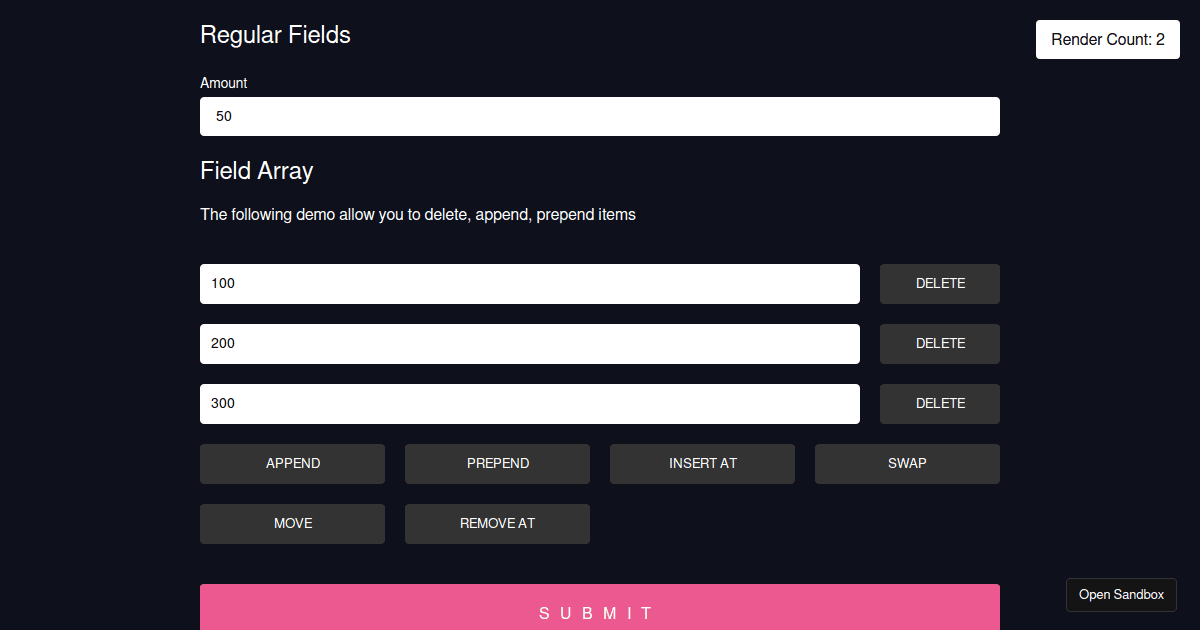Click the Amount input field containing 50
The width and height of the screenshot is (1200, 630).
click(600, 116)
